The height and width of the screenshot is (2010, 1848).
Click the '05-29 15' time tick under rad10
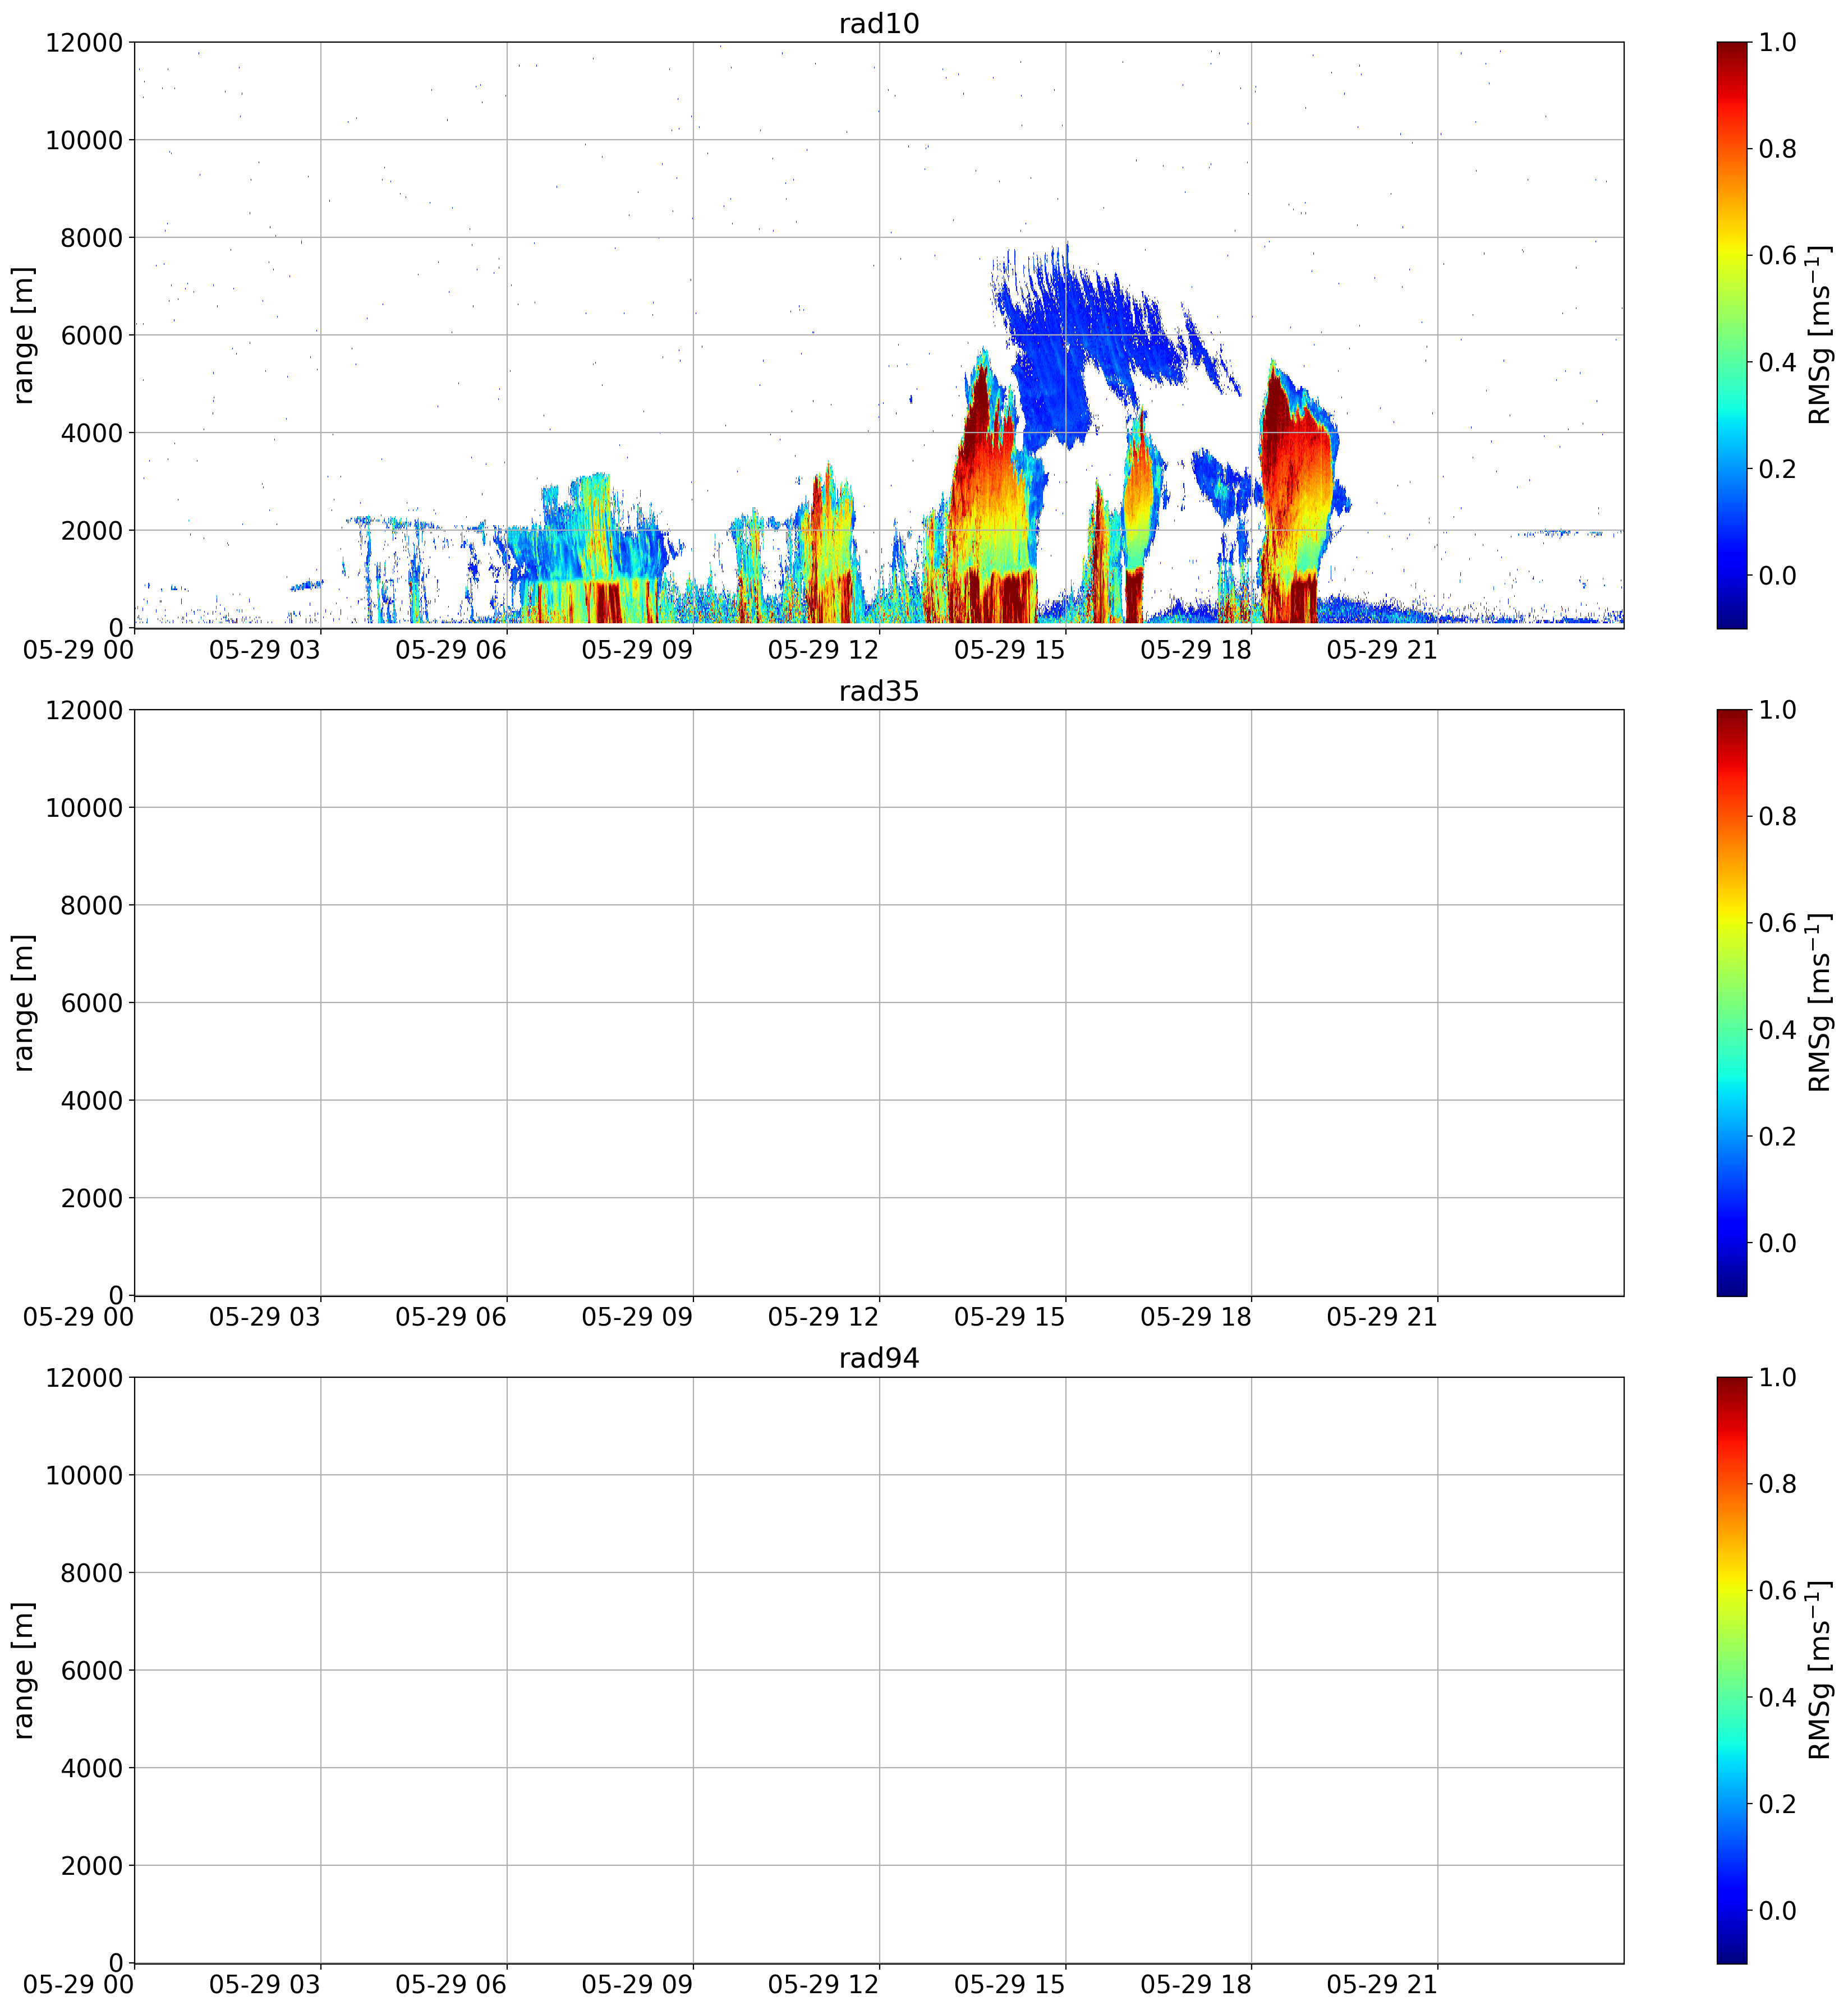tap(1009, 650)
